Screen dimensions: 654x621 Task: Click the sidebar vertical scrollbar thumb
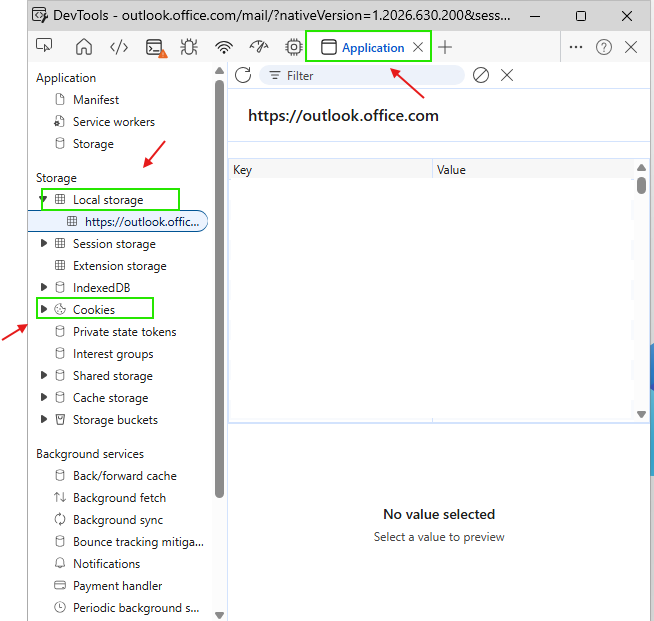pos(219,289)
